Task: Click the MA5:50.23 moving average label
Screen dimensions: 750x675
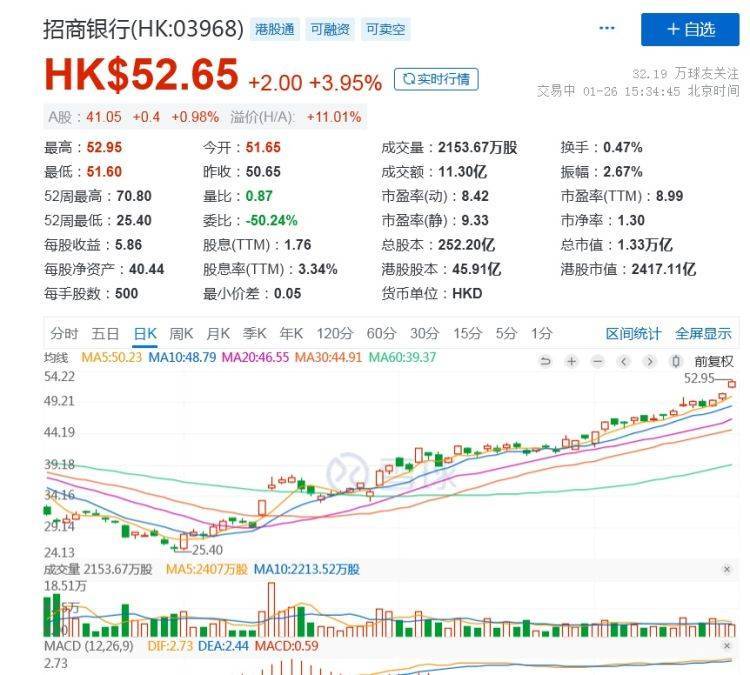Action: click(x=111, y=357)
